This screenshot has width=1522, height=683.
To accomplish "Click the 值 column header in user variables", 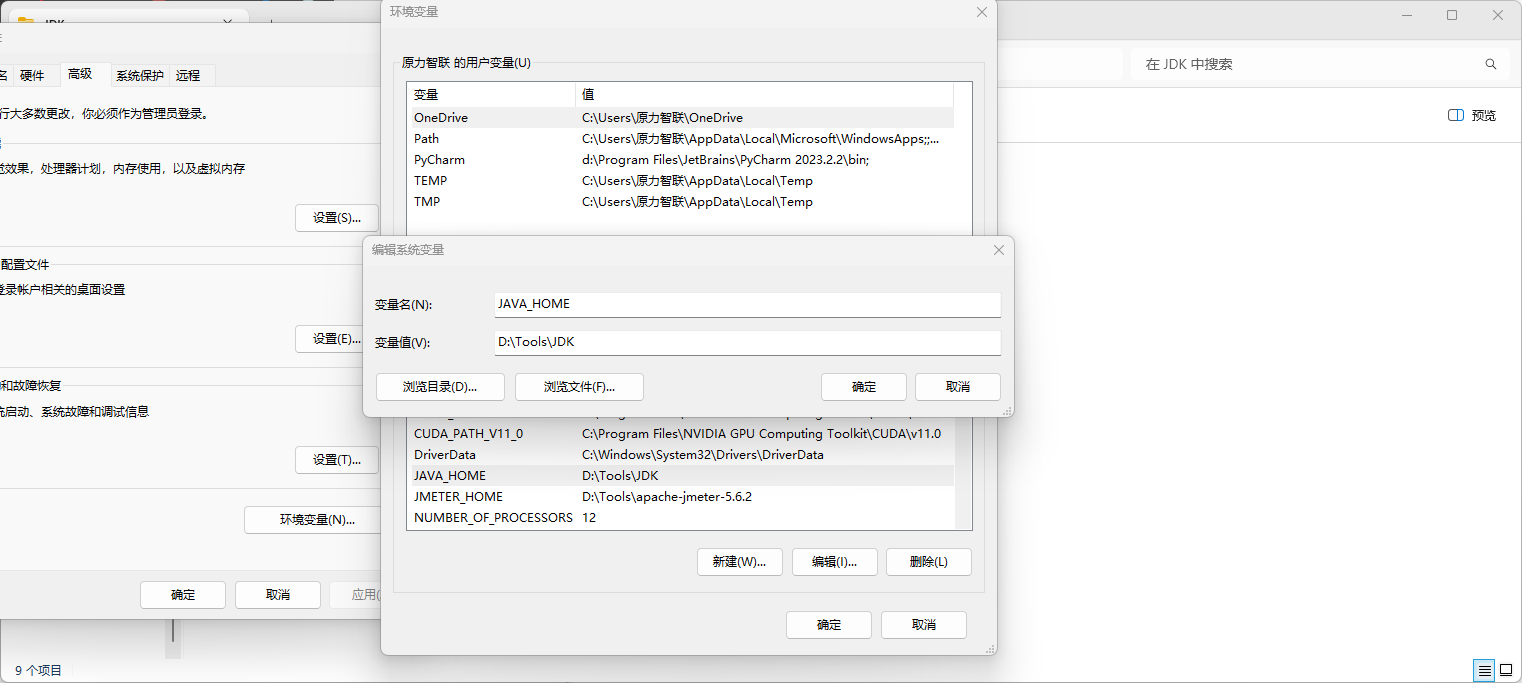I will point(765,94).
